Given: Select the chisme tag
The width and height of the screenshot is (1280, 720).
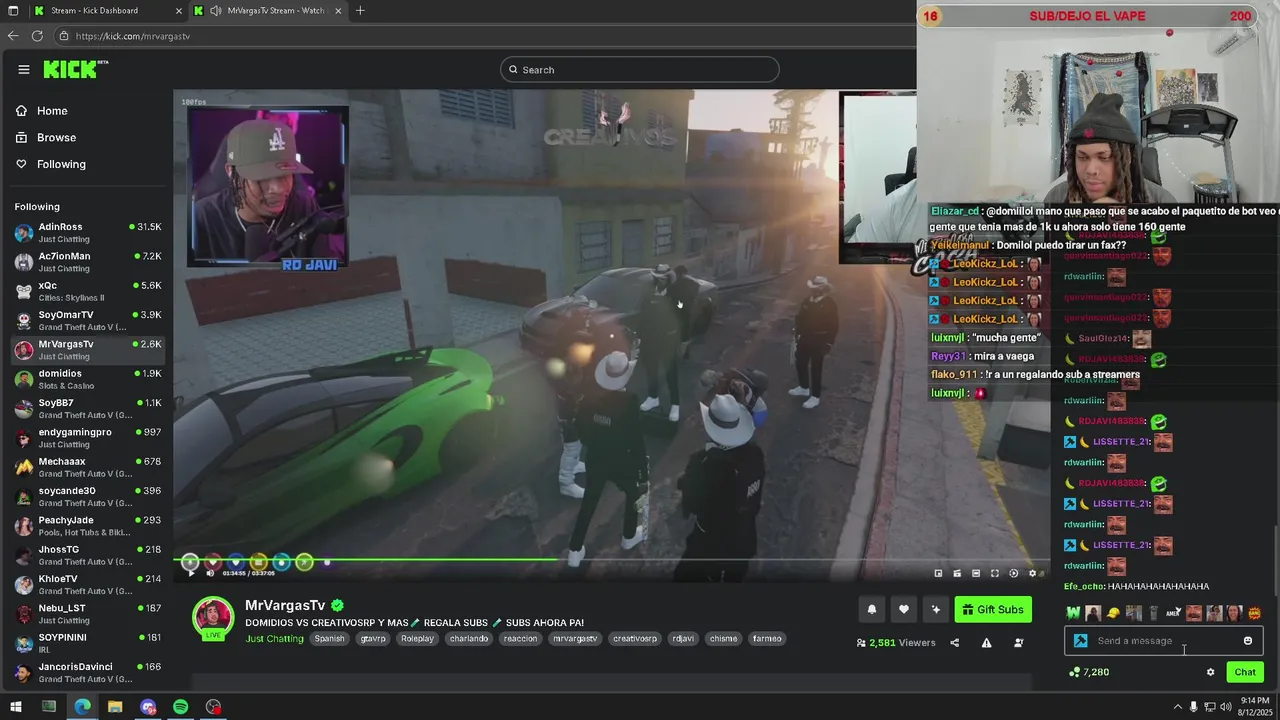Looking at the screenshot, I should pyautogui.click(x=724, y=638).
